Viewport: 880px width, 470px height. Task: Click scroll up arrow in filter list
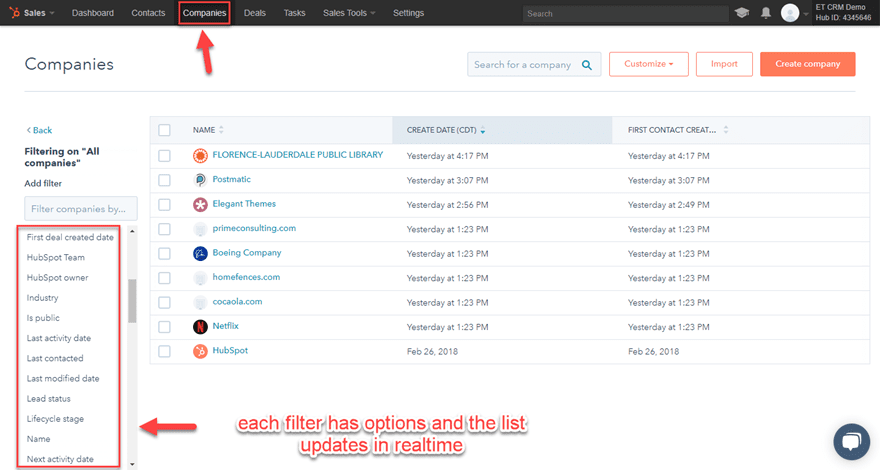[132, 231]
